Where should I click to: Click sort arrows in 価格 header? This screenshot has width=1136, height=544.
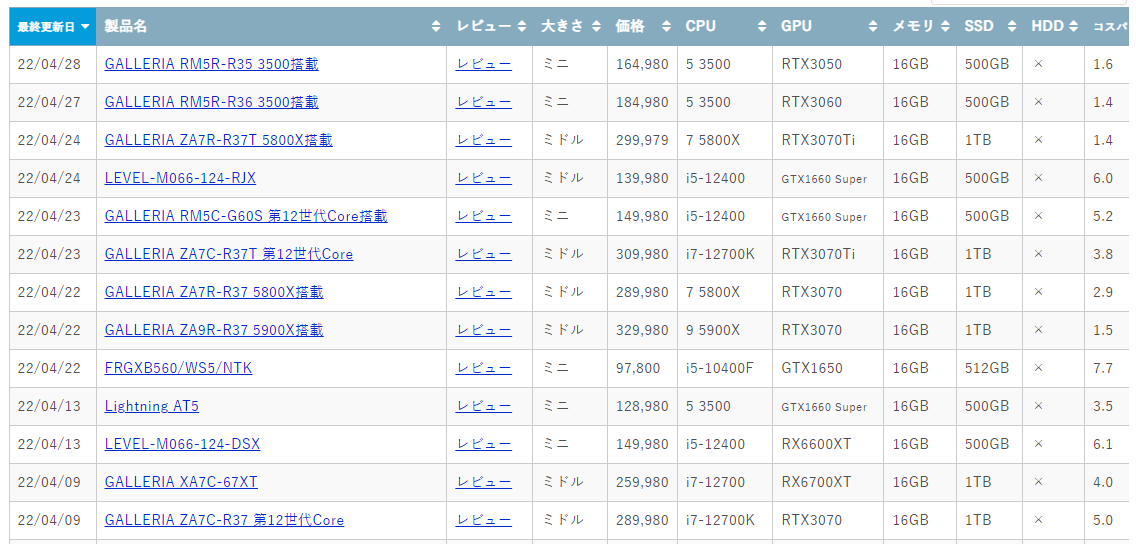pos(666,27)
